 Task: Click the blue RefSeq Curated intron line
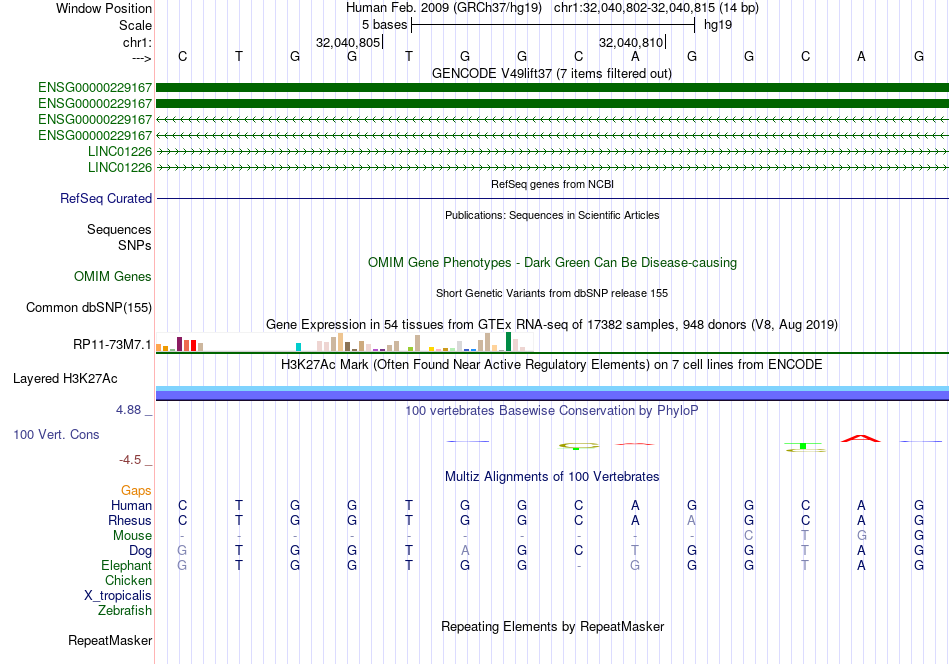[x=552, y=198]
